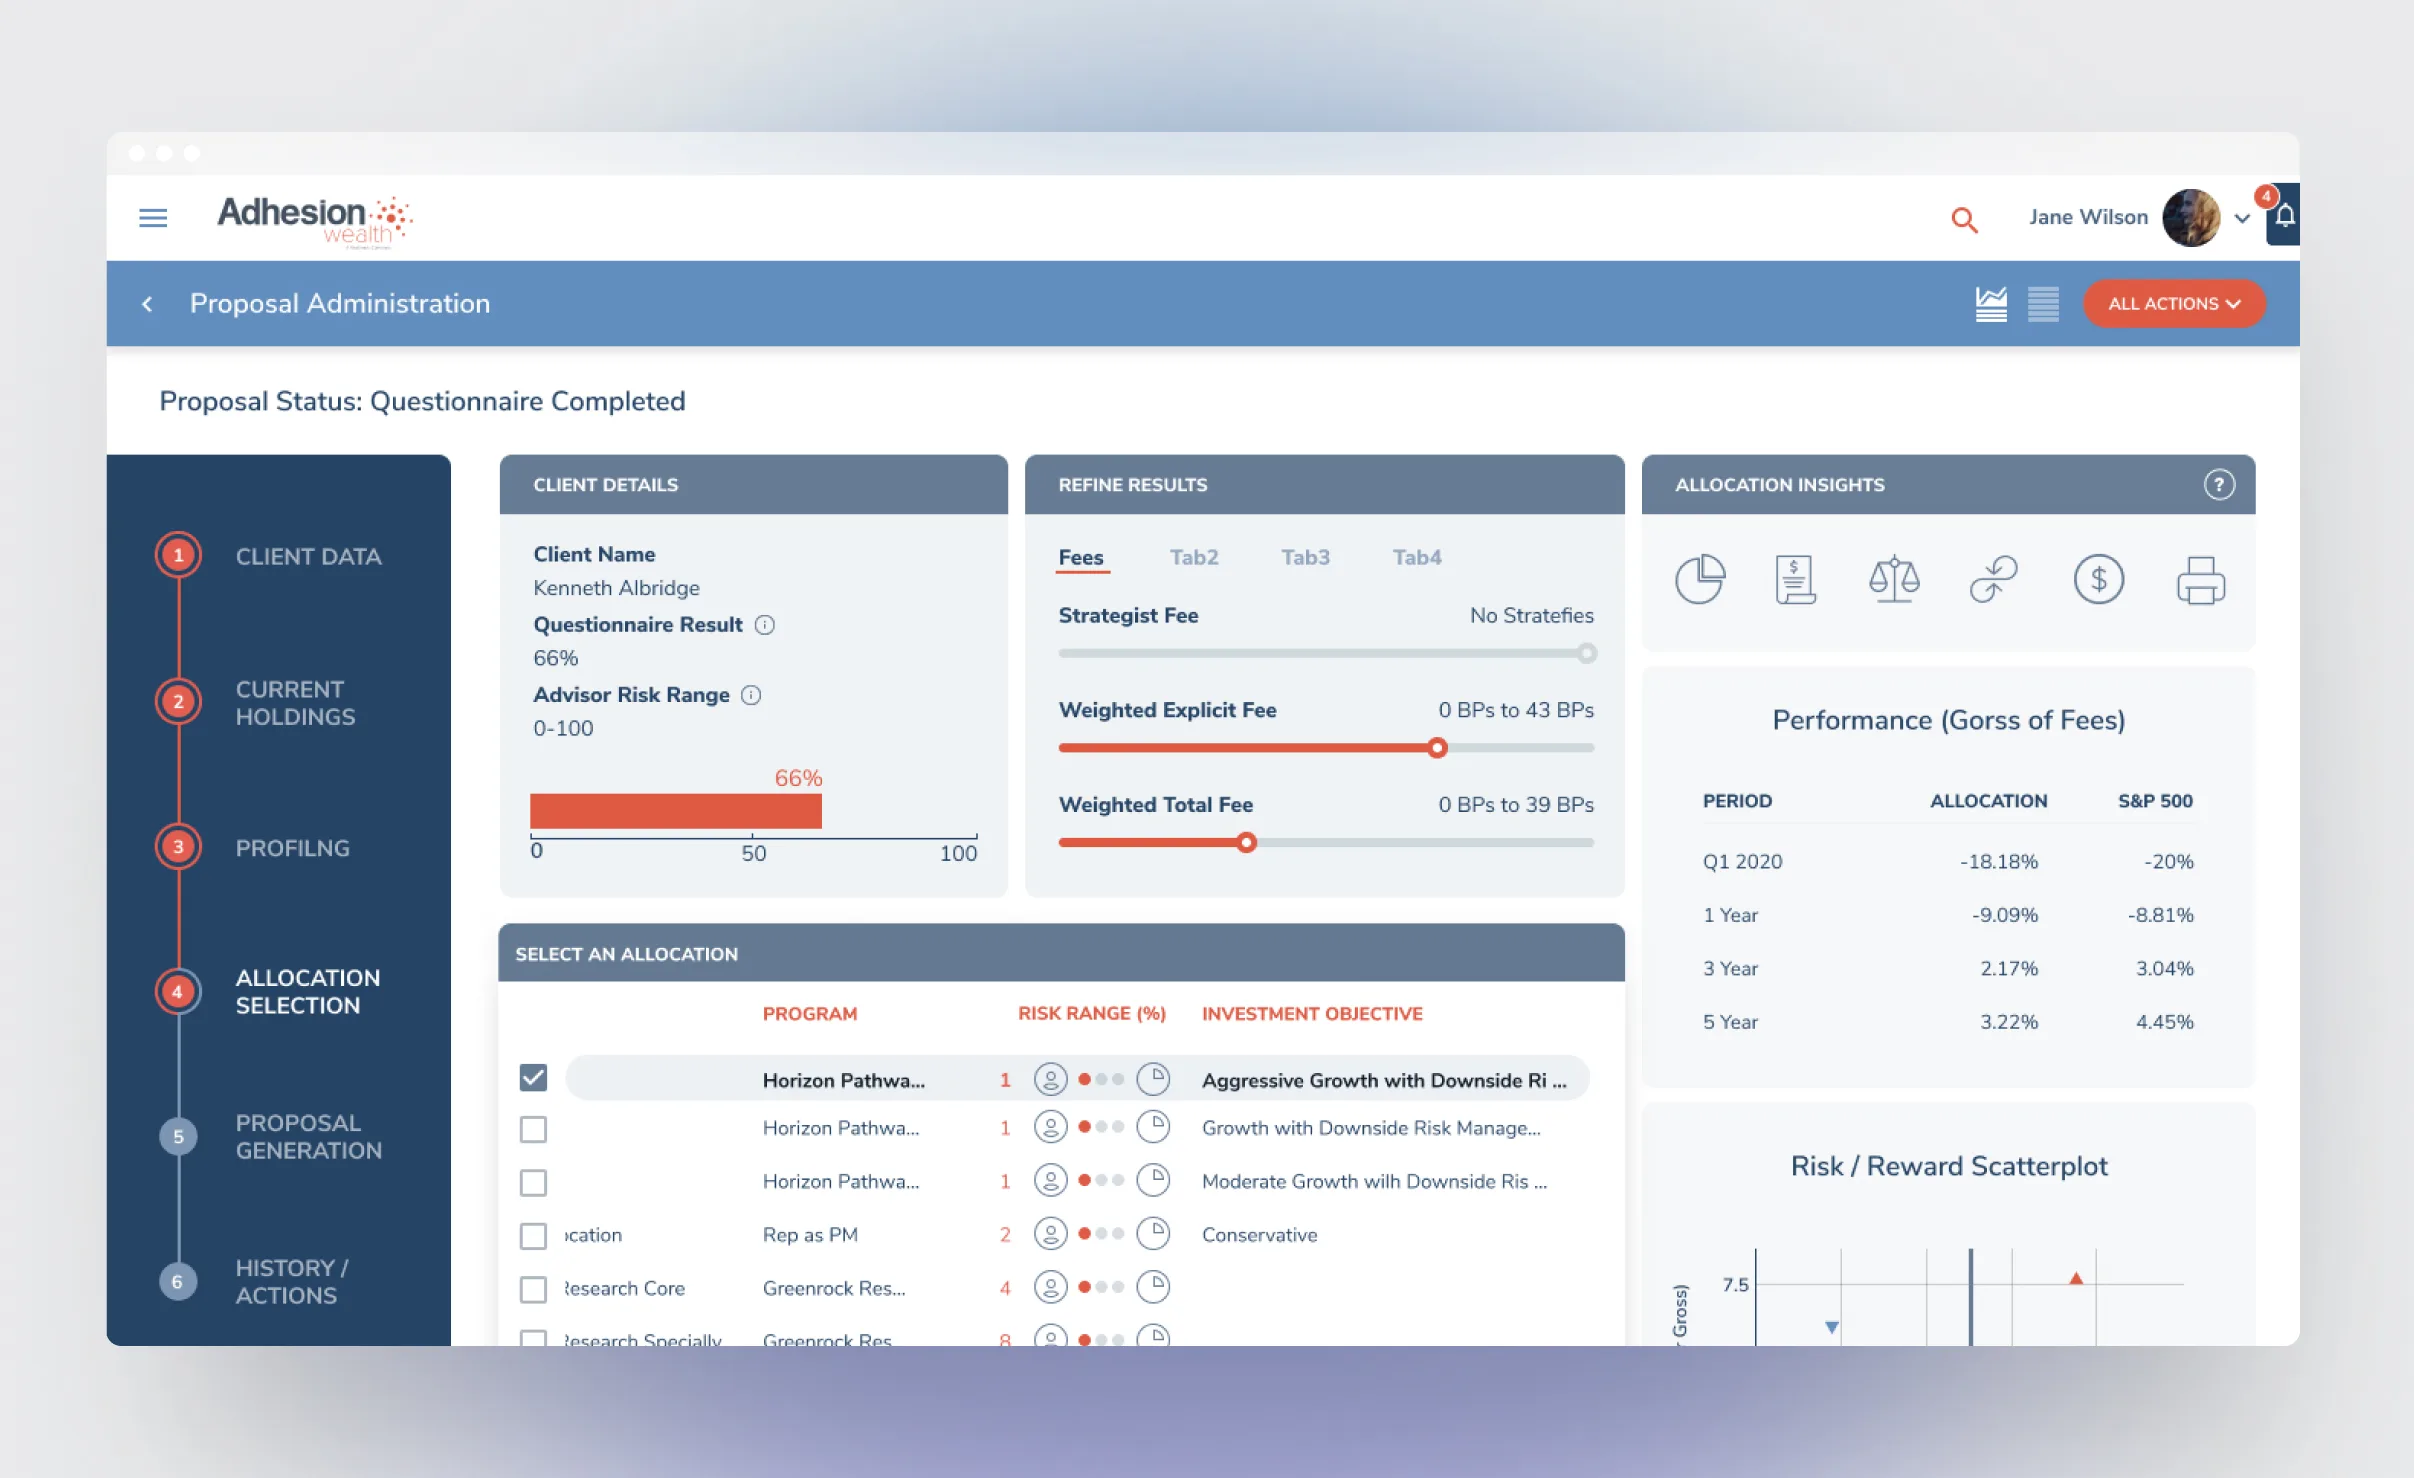The width and height of the screenshot is (2414, 1478).
Task: Switch to Tab4
Action: 1417,557
